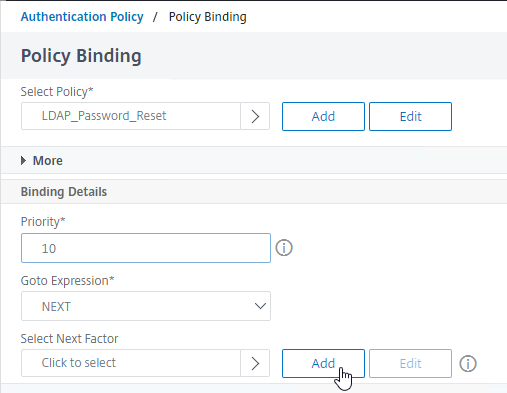Open the next factor picker arrow beside Click to select
Image resolution: width=507 pixels, height=393 pixels.
coord(255,363)
